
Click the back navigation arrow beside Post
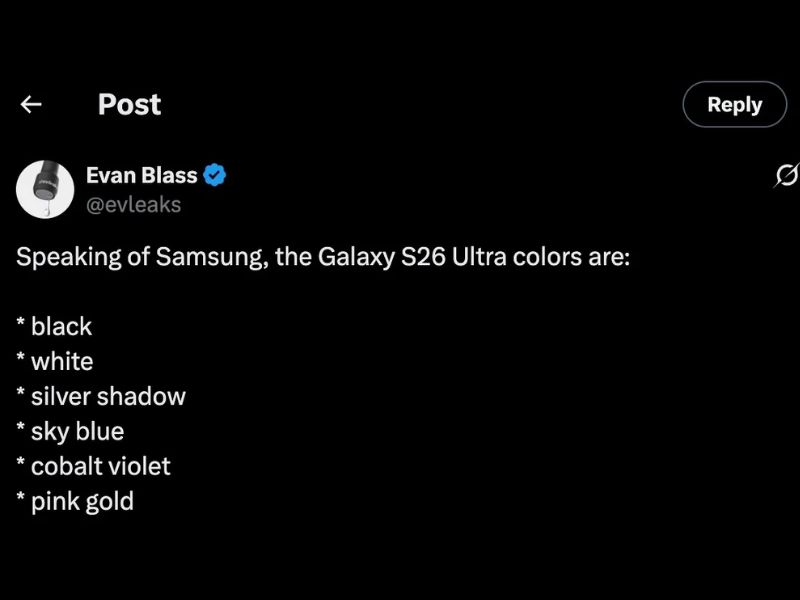coord(31,104)
